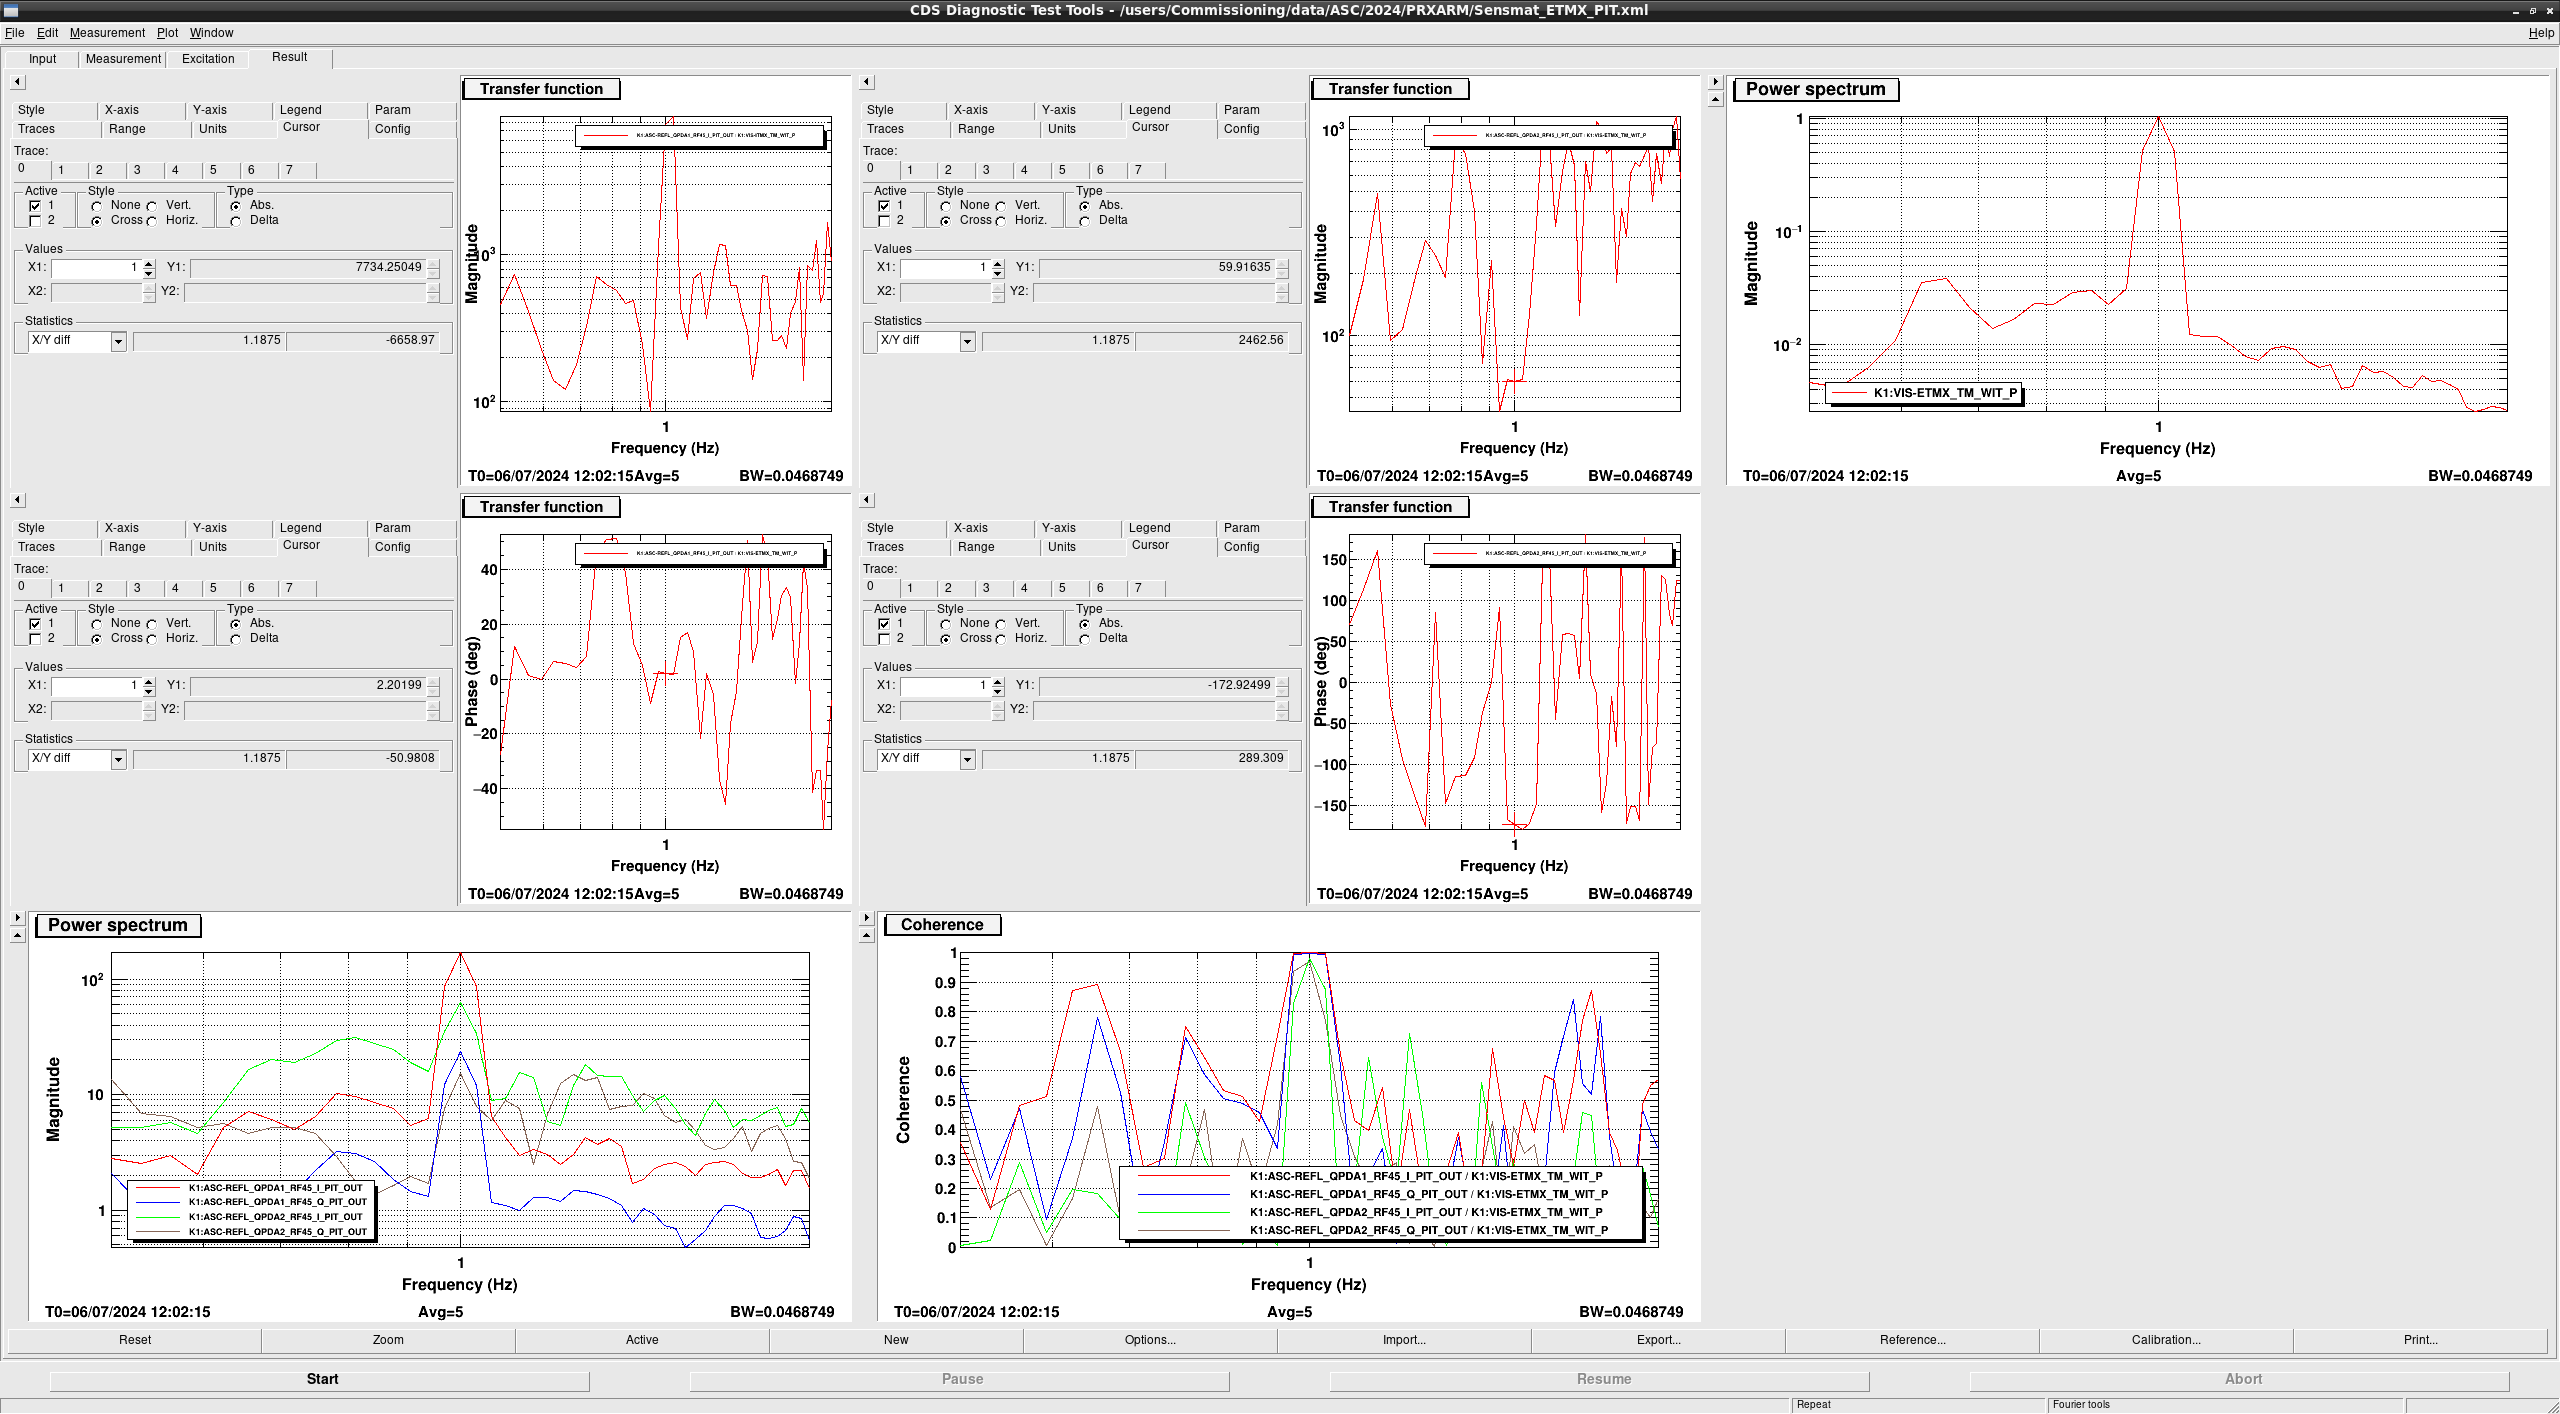Click the window menu icon in the title bar
The height and width of the screenshot is (1414, 2560).
click(11, 10)
